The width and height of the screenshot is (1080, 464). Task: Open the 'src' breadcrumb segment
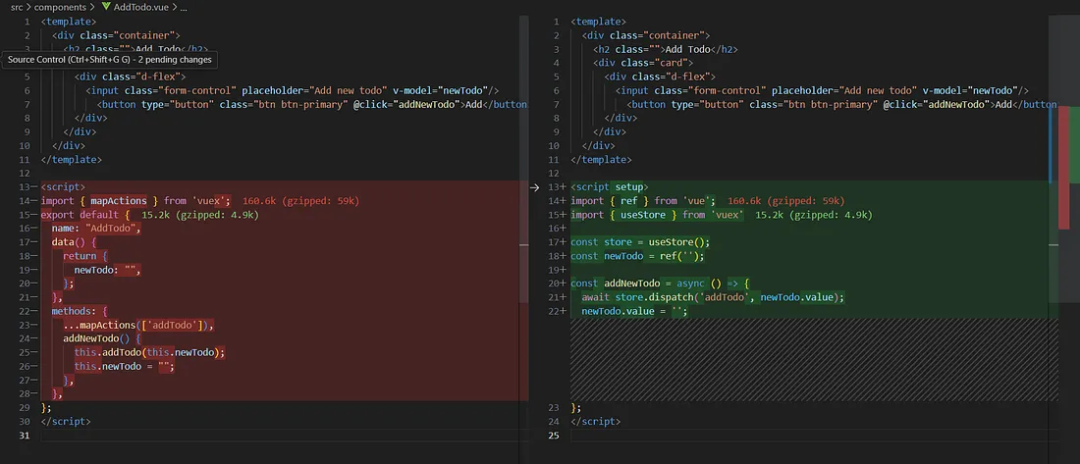[x=17, y=7]
